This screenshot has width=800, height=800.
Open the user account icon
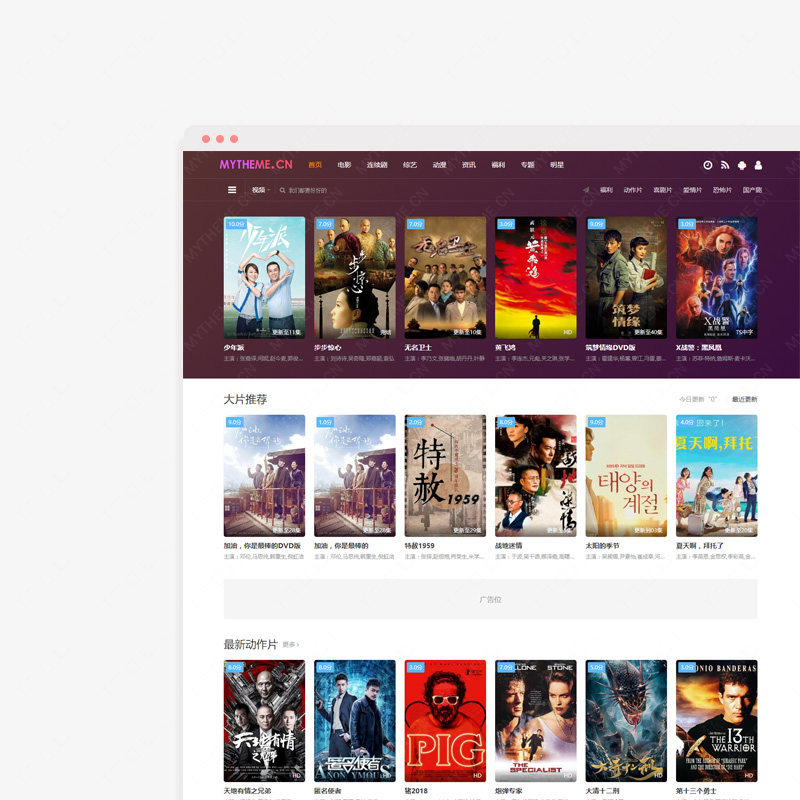point(758,165)
